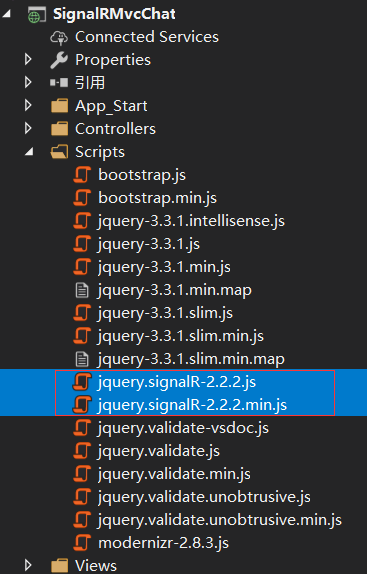This screenshot has height=574, width=367.
Task: Select file jquery-3.3.1.slim.min.js
Action: (x=180, y=336)
